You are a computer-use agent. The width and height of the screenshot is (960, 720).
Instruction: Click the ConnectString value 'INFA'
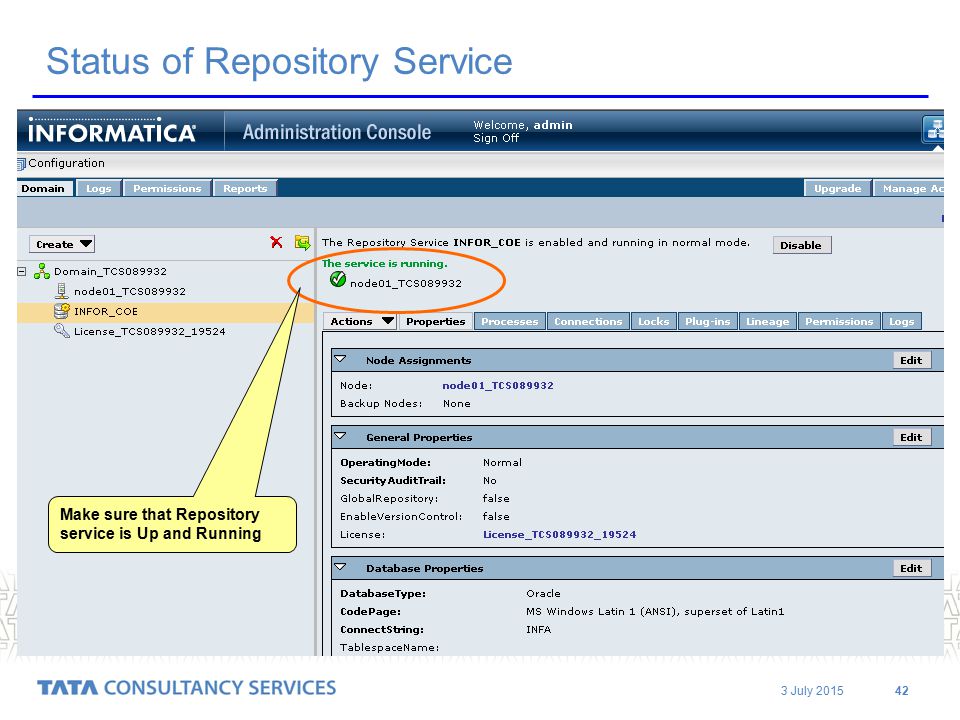(x=538, y=629)
